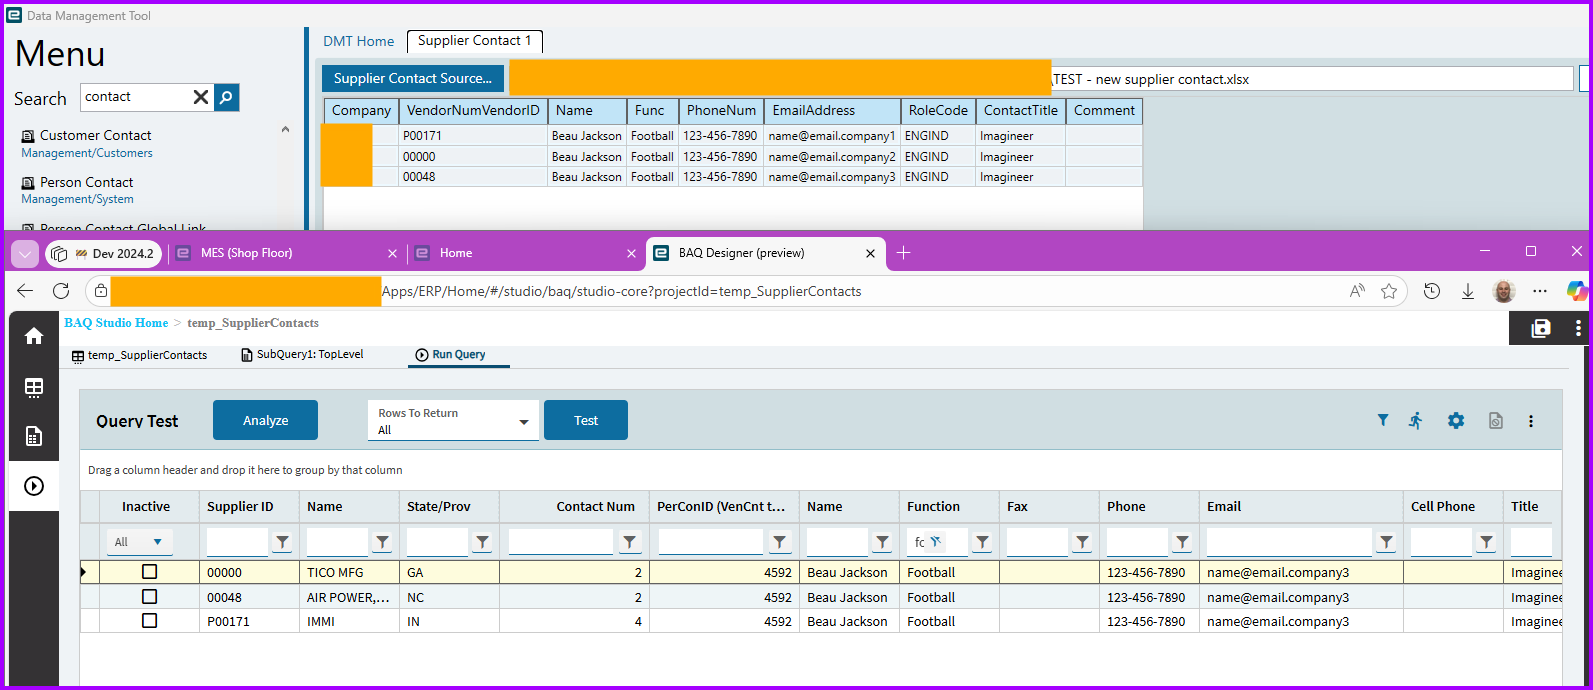
Task: Open query settings gear icon
Action: pos(1456,421)
